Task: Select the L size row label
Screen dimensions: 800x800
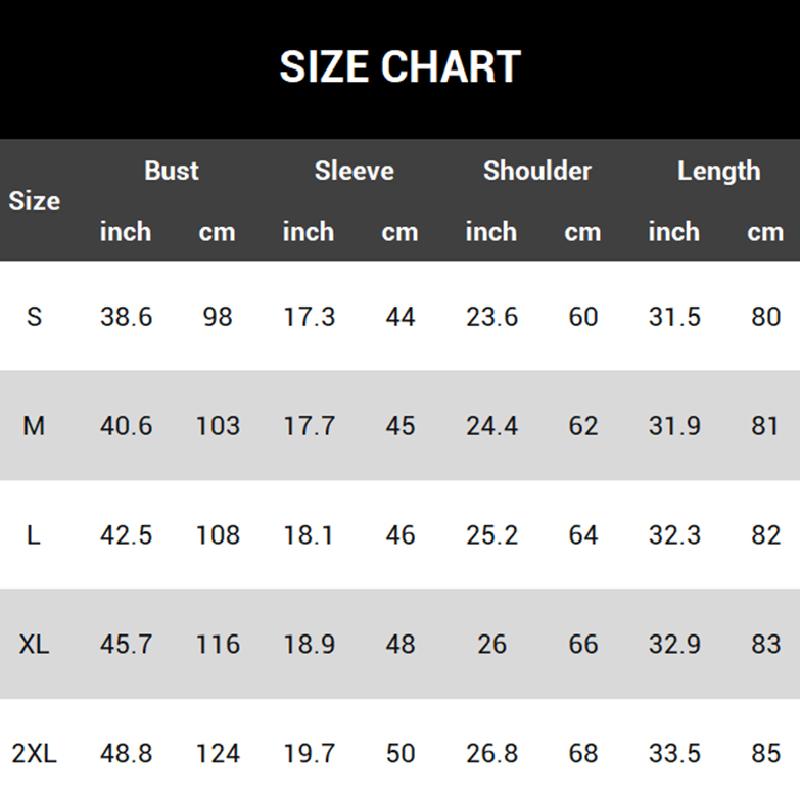Action: tap(34, 535)
